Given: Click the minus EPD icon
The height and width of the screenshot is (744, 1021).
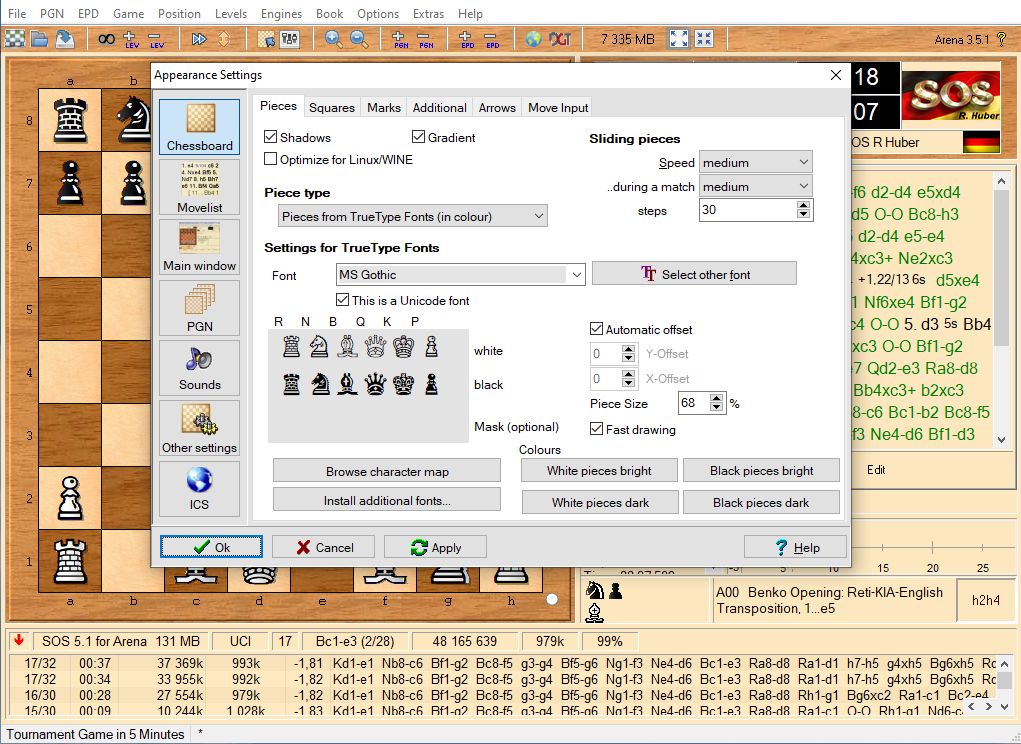Looking at the screenshot, I should click(x=492, y=39).
